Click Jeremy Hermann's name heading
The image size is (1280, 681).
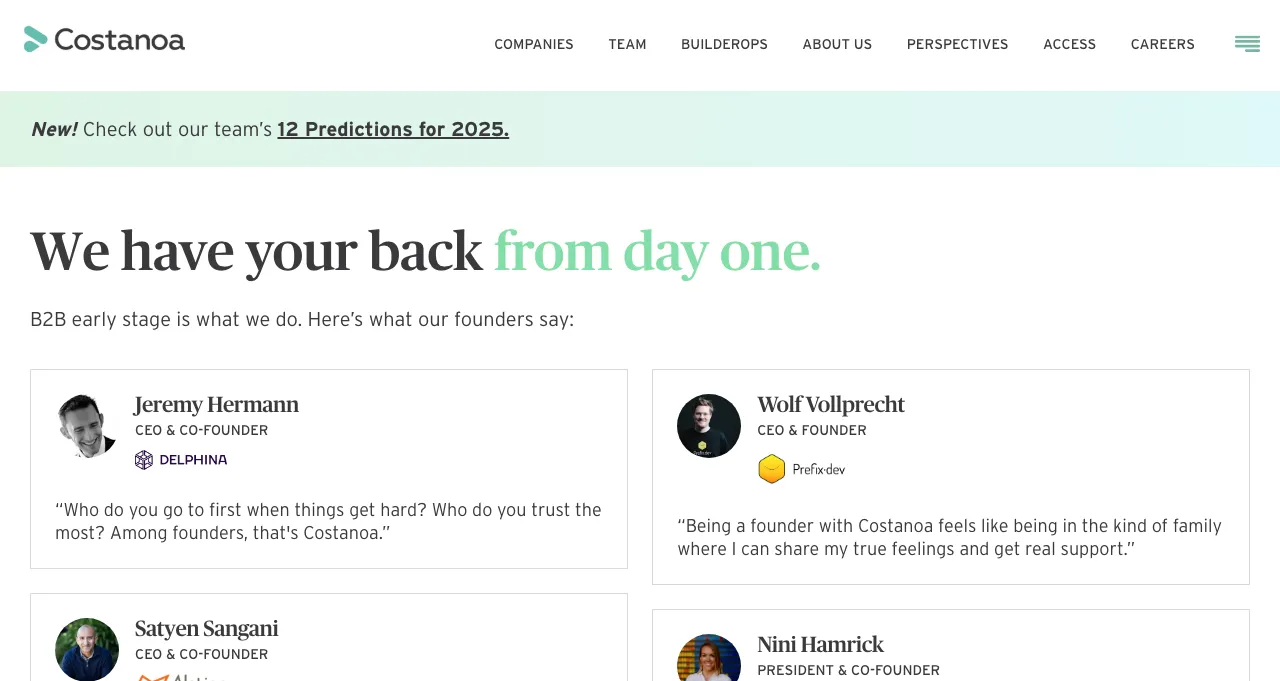click(216, 405)
